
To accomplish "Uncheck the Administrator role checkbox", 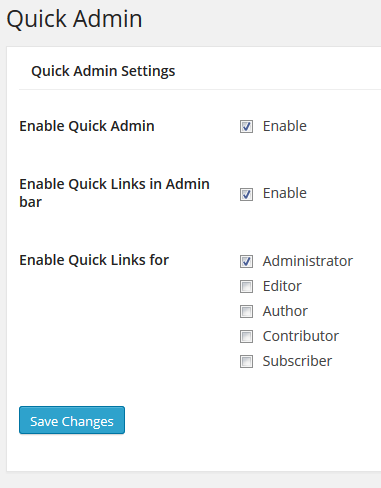I will coord(246,261).
